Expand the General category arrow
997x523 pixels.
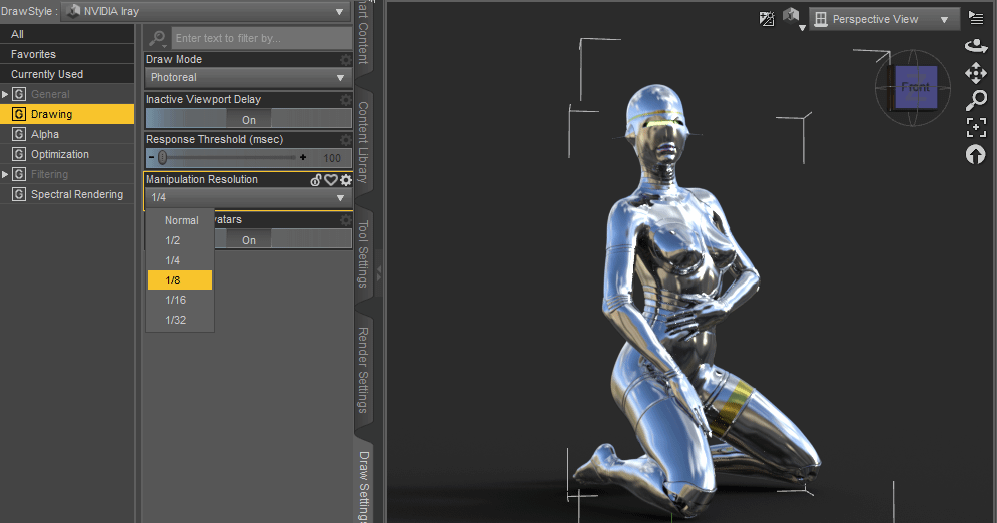(x=5, y=94)
